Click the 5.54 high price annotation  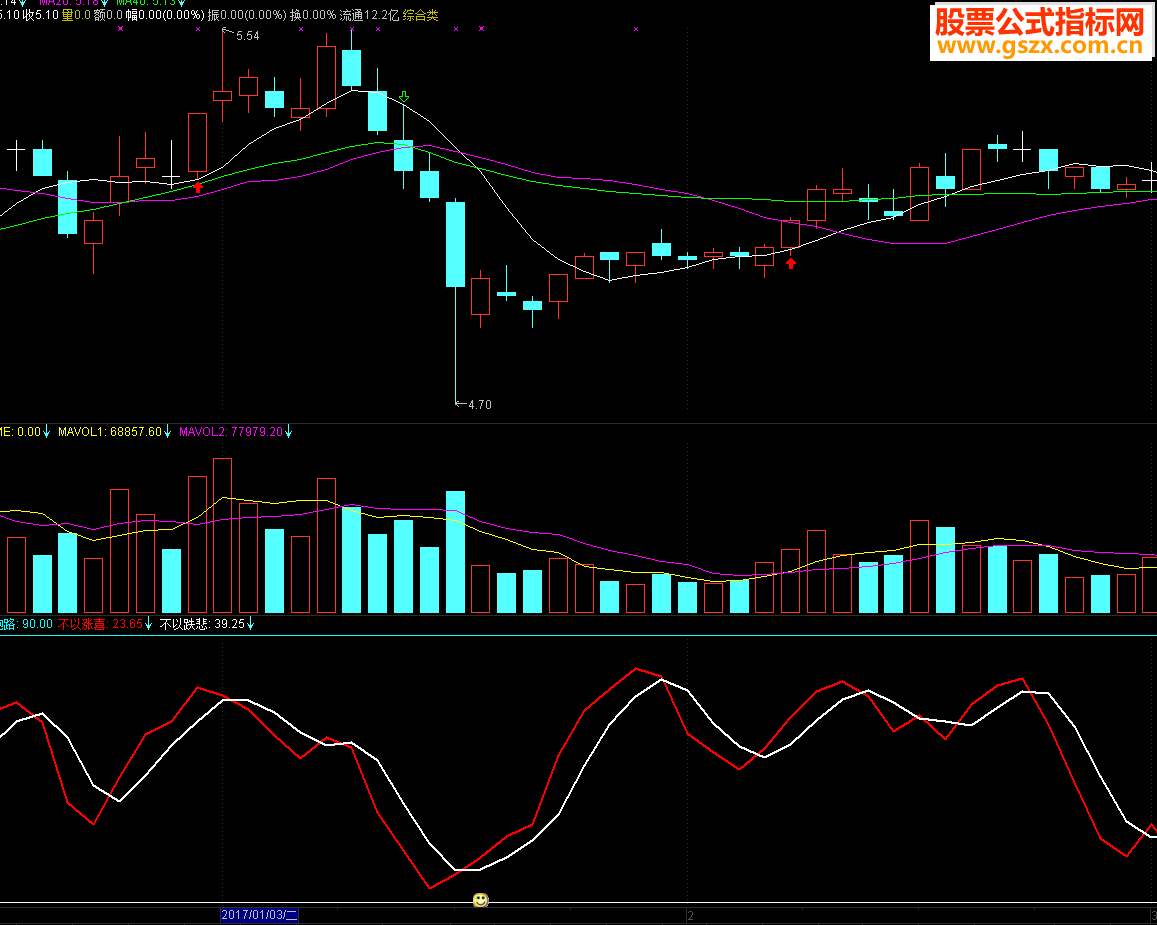click(247, 35)
